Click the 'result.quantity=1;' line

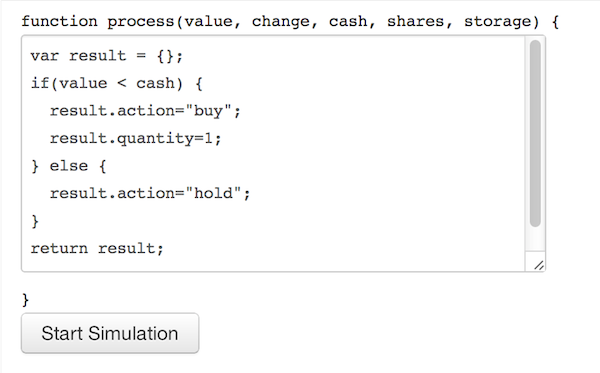point(136,138)
